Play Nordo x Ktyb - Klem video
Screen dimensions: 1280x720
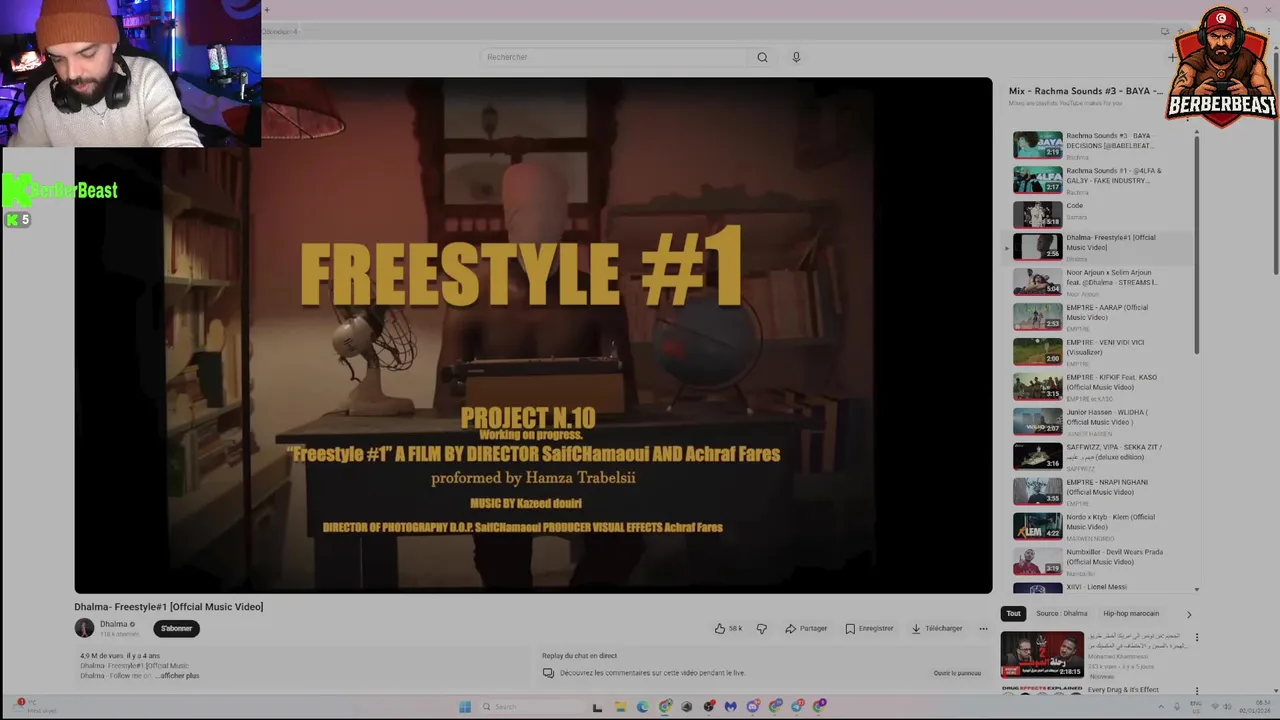click(1100, 527)
